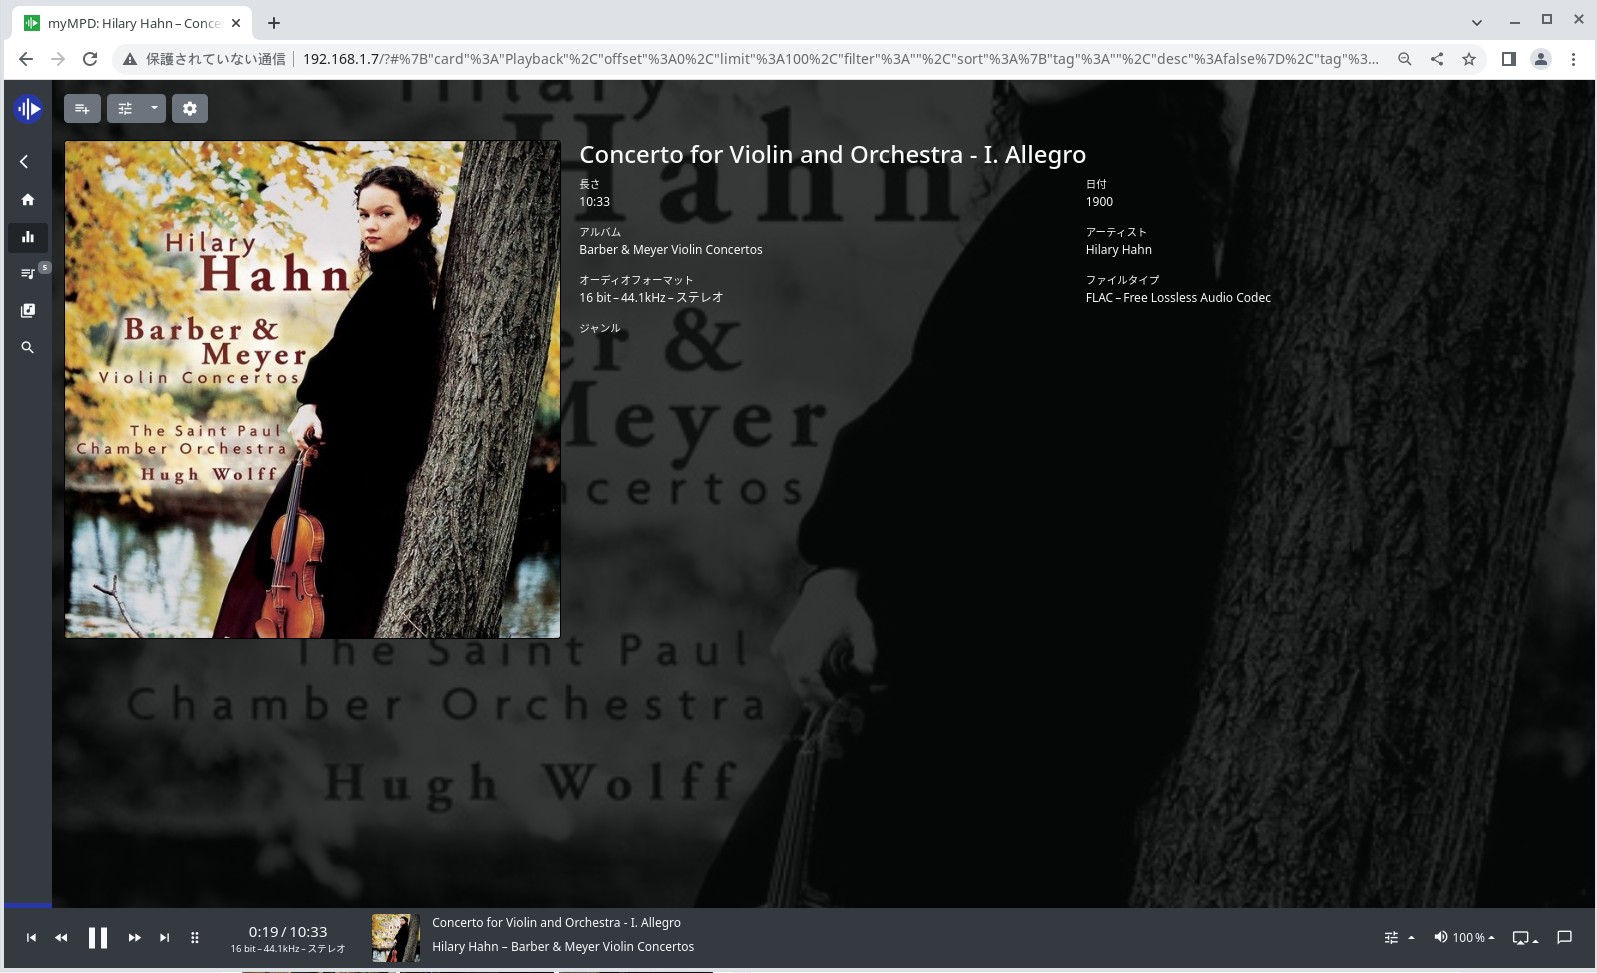Open Search from the sidebar
The height and width of the screenshot is (973, 1597).
pos(28,348)
